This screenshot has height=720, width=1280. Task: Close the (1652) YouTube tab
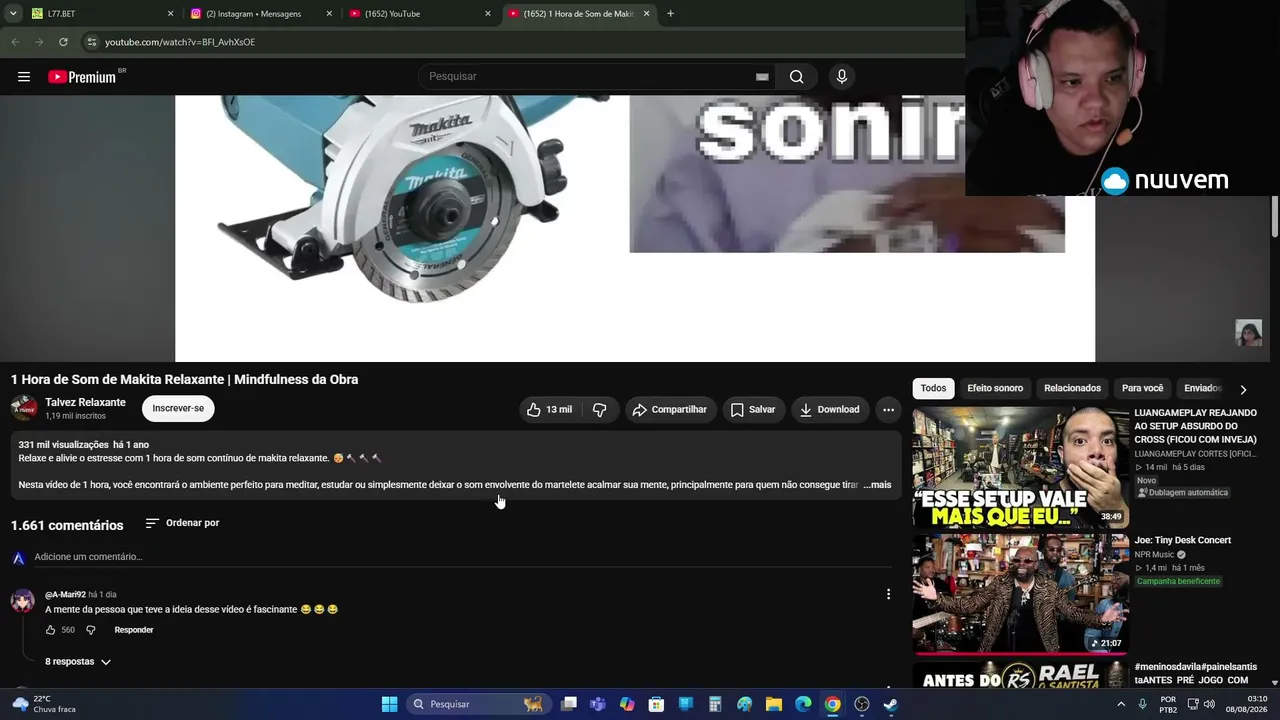point(488,14)
